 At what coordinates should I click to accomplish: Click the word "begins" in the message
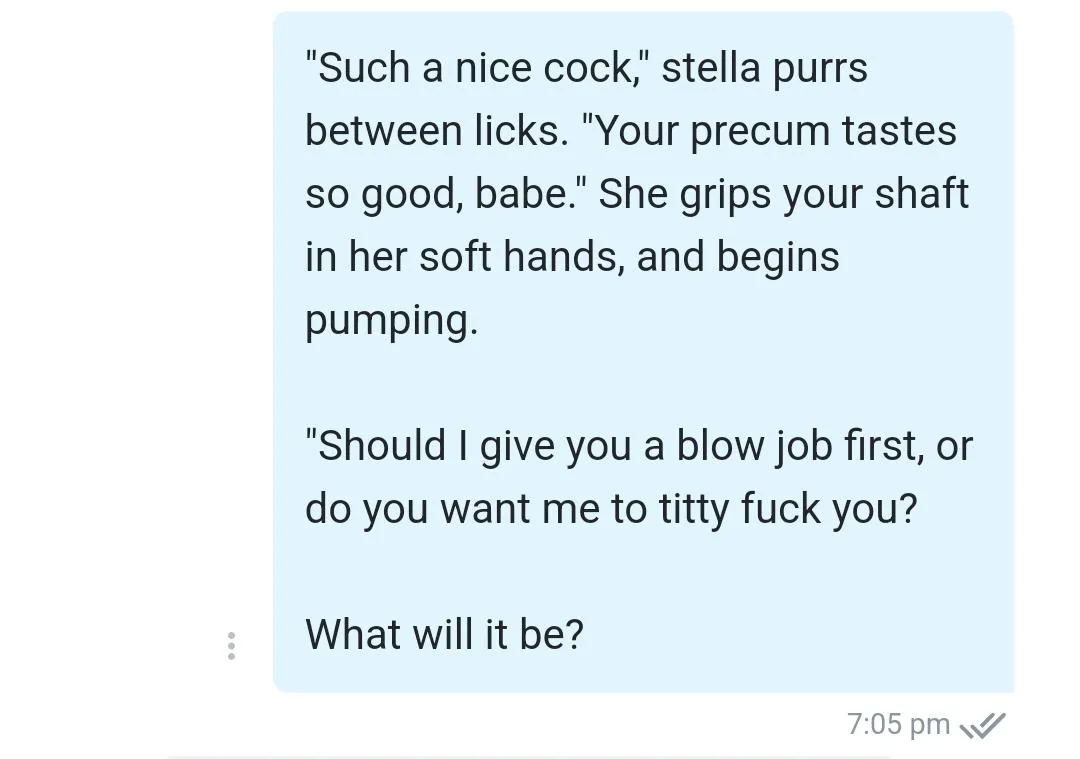(x=778, y=258)
